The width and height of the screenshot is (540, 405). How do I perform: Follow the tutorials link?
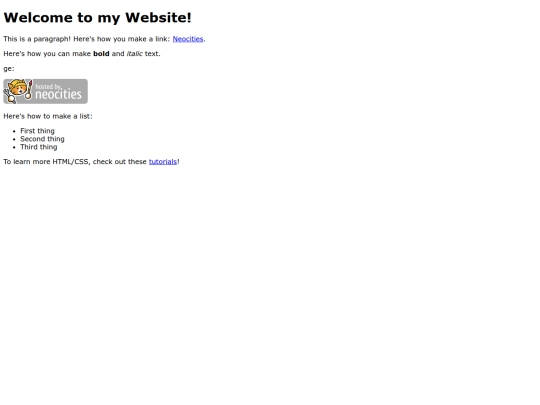coord(163,162)
